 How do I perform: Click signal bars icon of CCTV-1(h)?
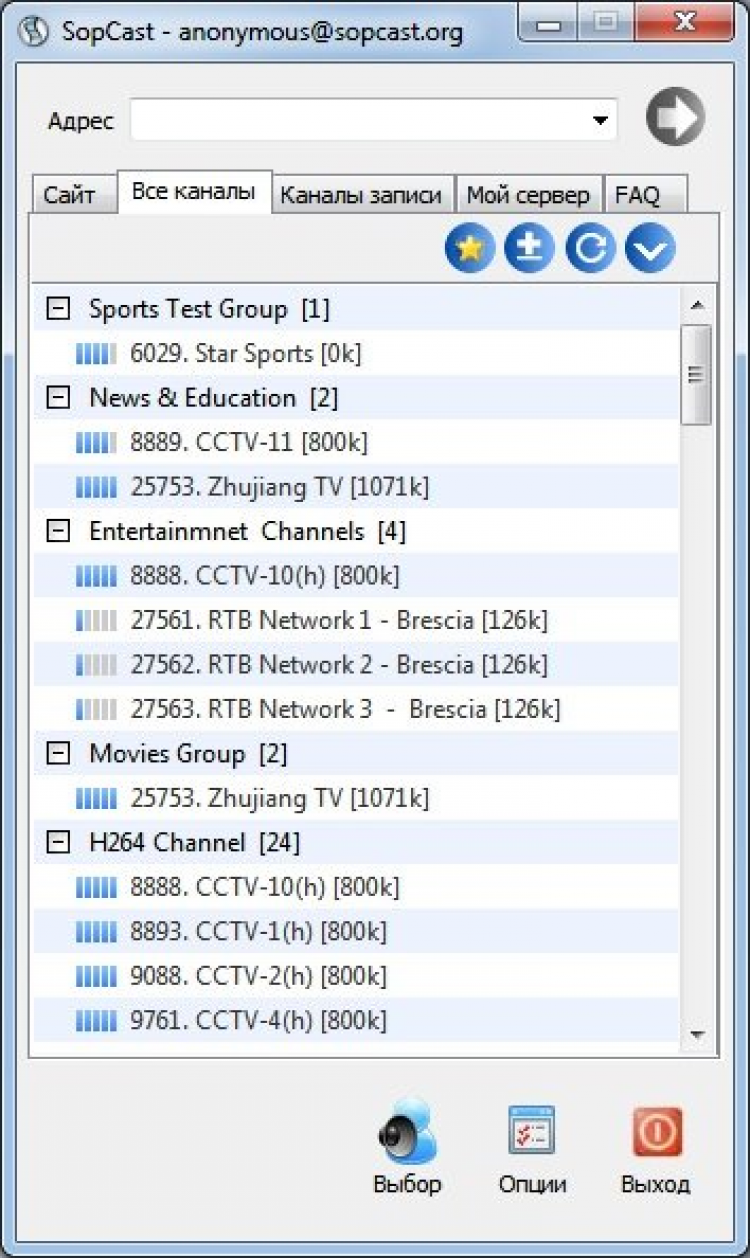[96, 932]
